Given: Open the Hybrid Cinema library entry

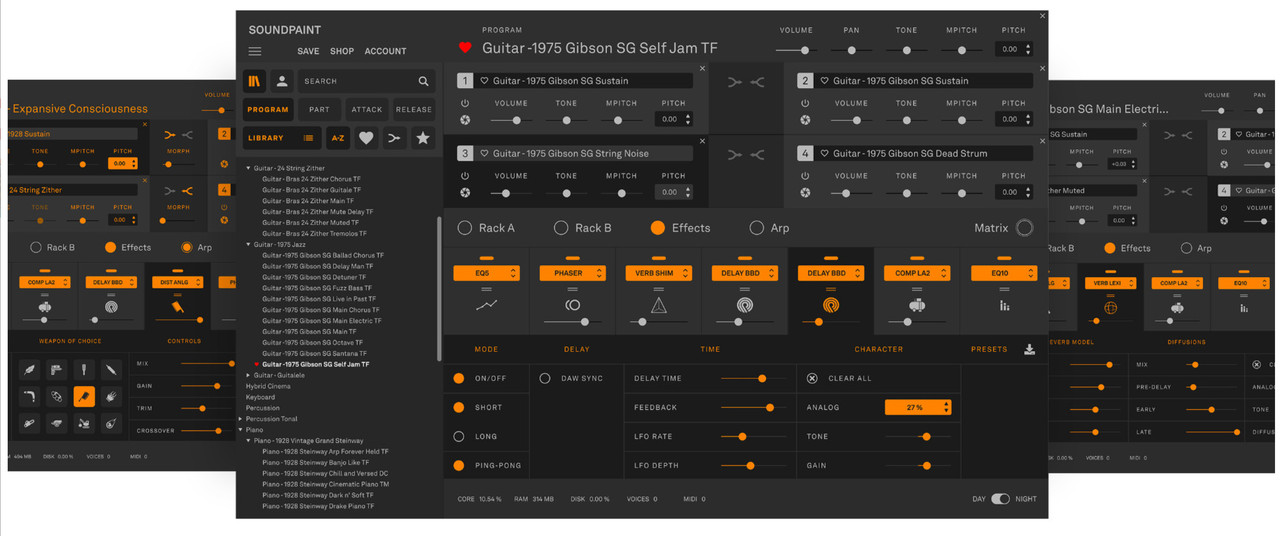Looking at the screenshot, I should tap(268, 386).
